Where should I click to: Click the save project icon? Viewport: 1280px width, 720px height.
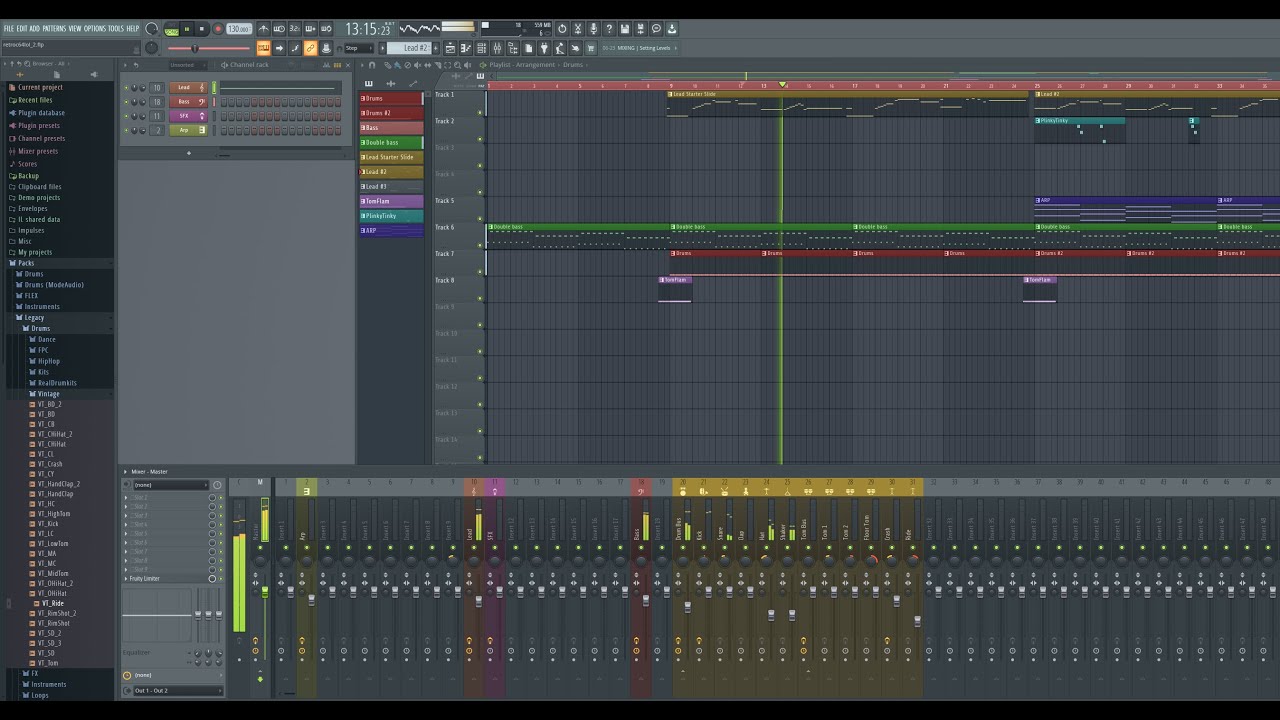(624, 29)
